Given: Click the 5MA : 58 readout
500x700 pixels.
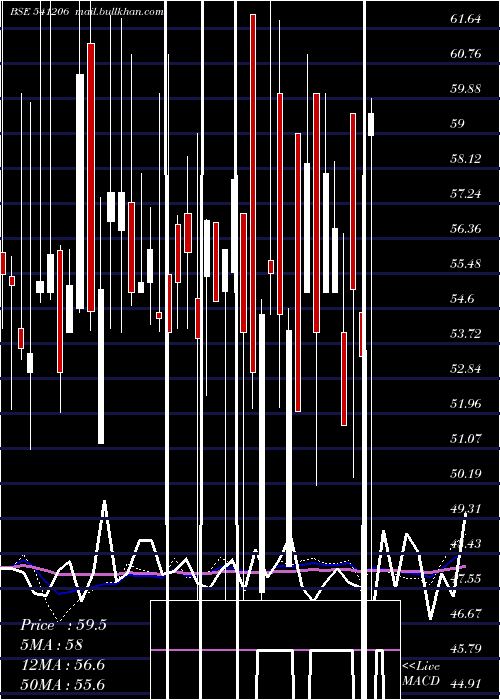Looking at the screenshot, I should coord(52,645).
